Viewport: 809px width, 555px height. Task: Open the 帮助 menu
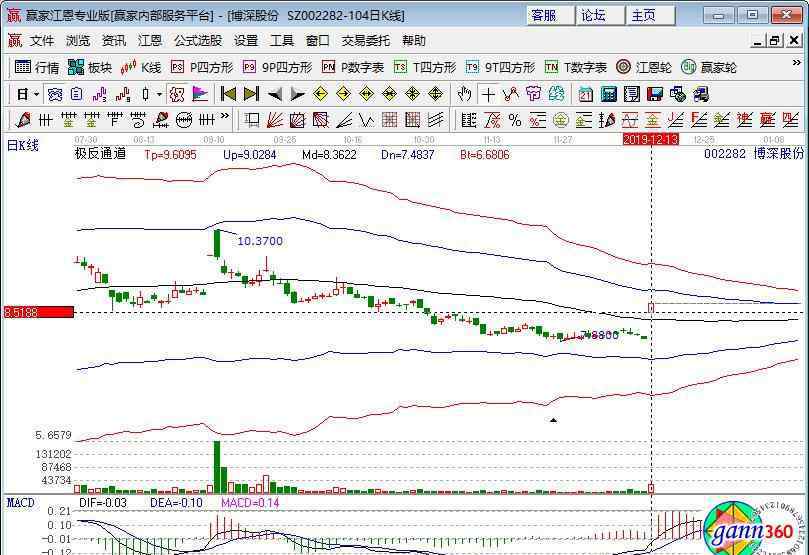coord(414,40)
